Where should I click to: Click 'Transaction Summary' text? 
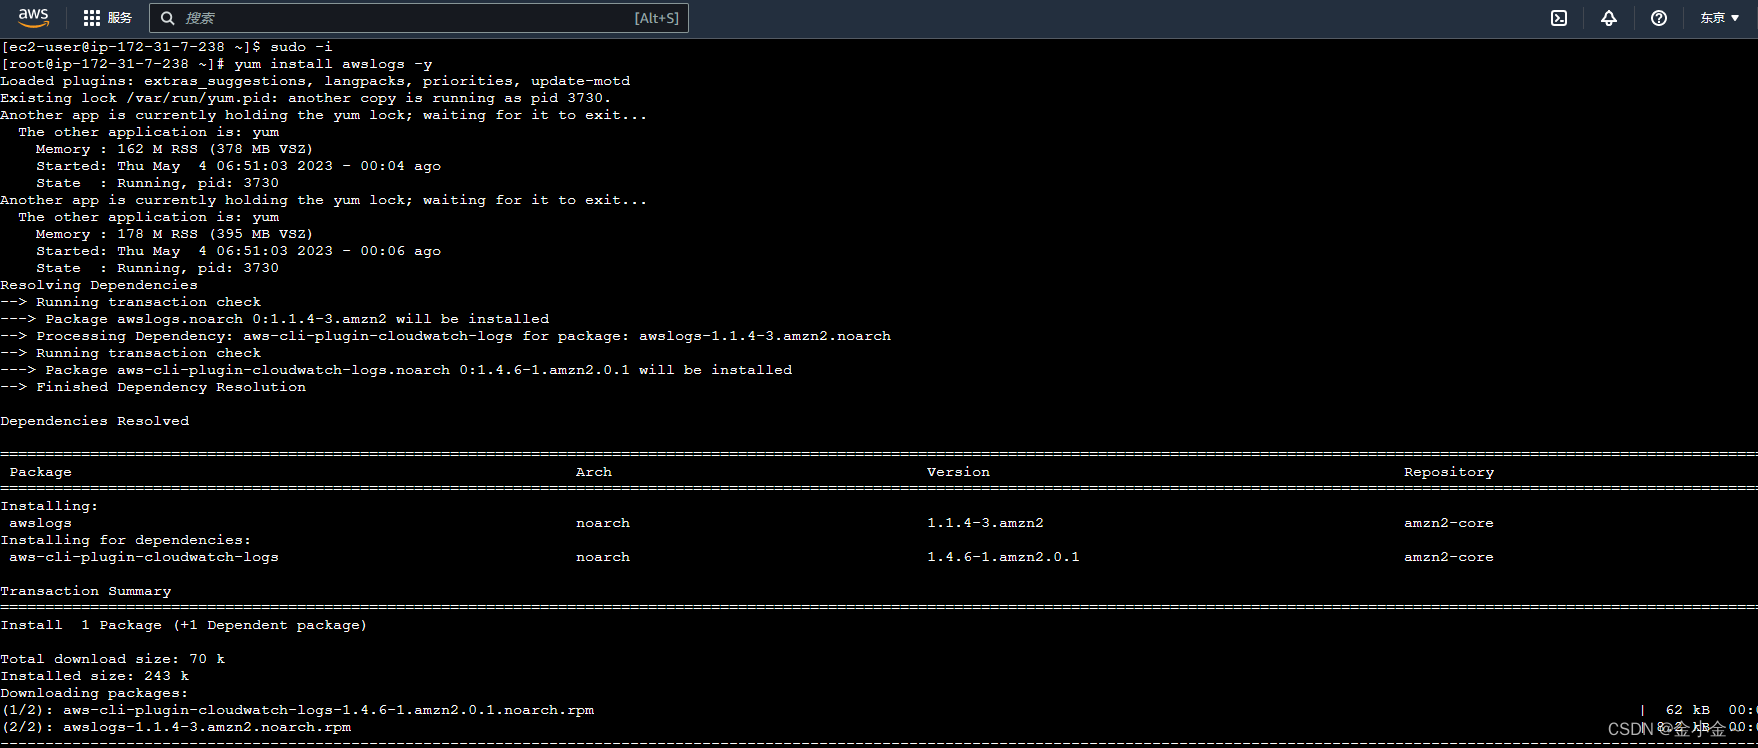(86, 591)
